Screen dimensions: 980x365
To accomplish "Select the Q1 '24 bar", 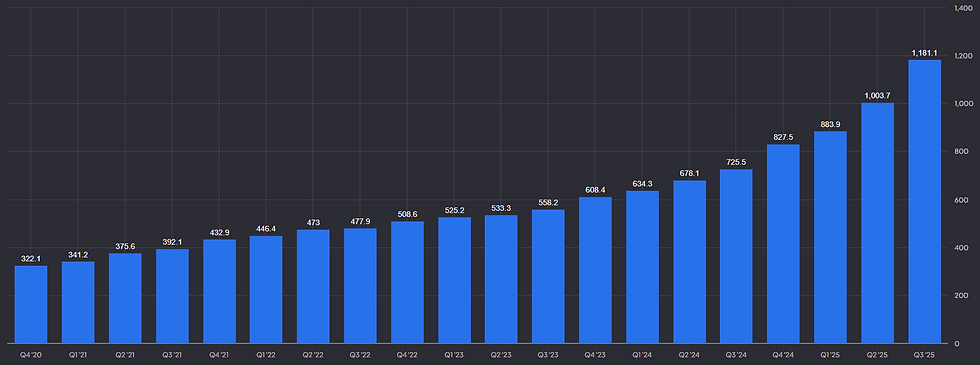I will click(x=642, y=267).
